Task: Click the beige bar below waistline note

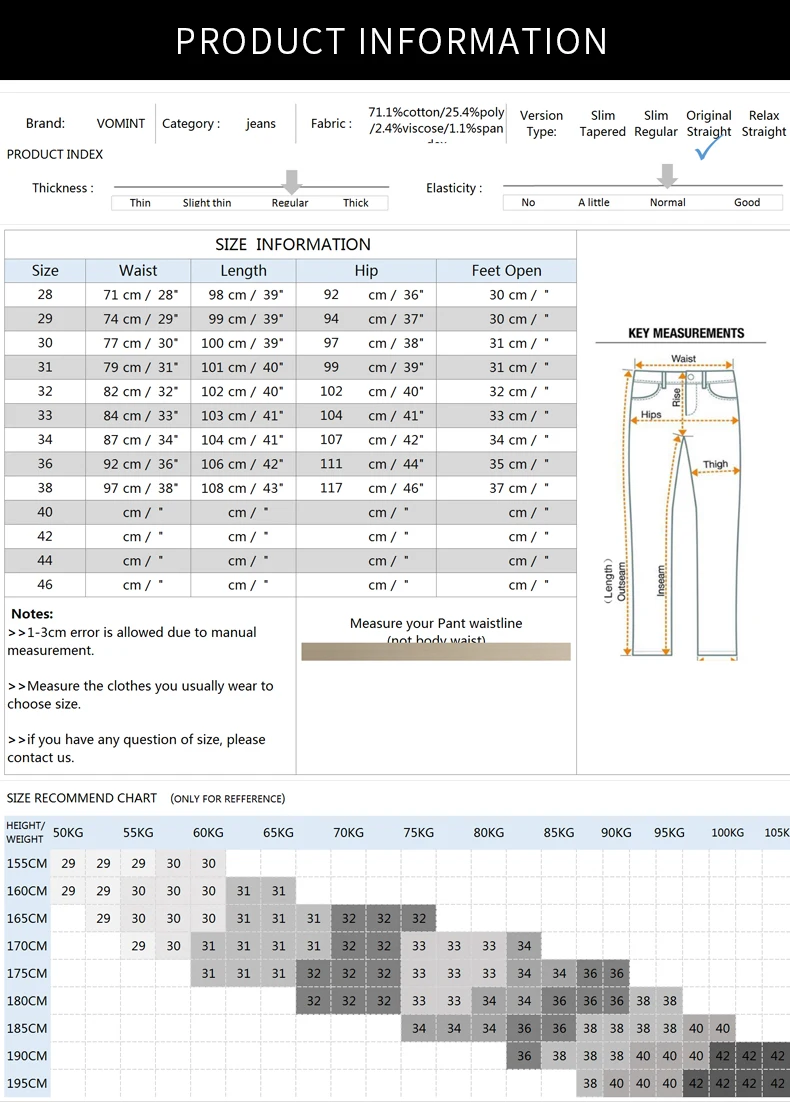Action: (x=436, y=652)
